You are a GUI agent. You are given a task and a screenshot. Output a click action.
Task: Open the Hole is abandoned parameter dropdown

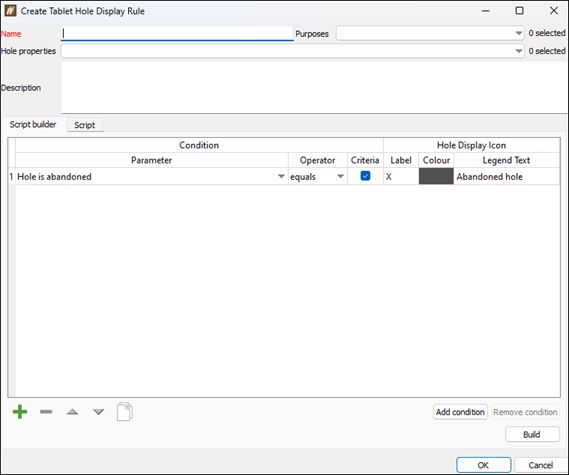(x=281, y=177)
